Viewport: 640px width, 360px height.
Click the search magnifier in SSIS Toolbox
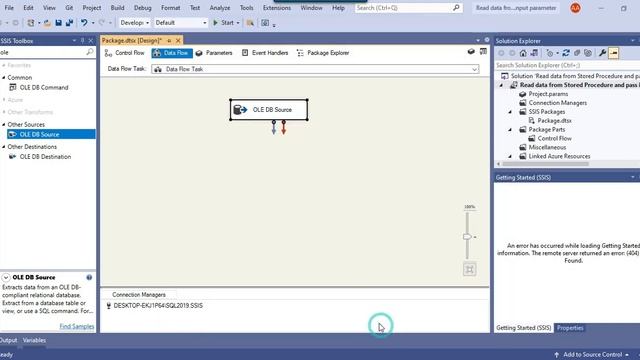89,52
